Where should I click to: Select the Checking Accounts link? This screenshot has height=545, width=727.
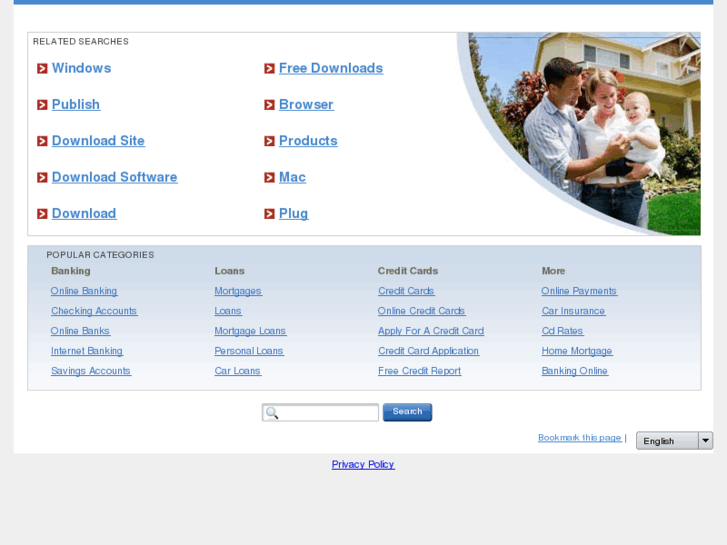pos(94,311)
